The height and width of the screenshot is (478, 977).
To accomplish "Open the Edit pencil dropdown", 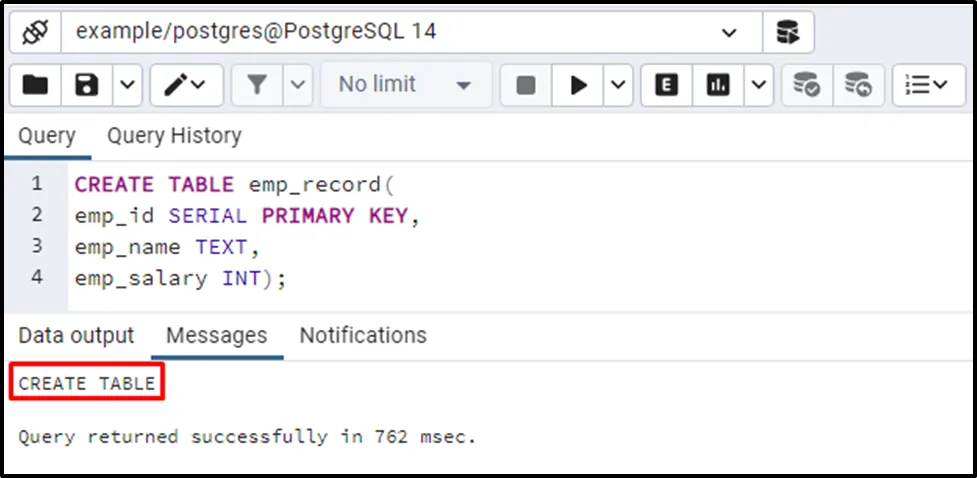I will click(x=186, y=86).
